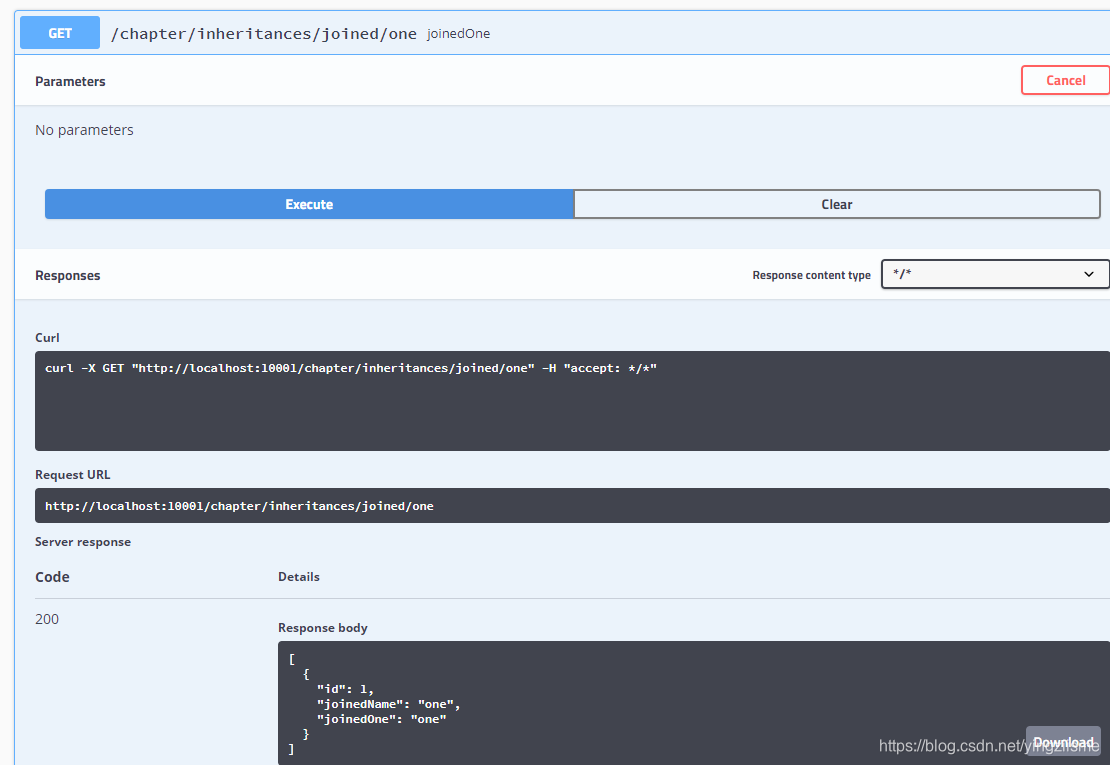Image resolution: width=1110 pixels, height=765 pixels.
Task: Select the curl command text
Action: [x=351, y=368]
